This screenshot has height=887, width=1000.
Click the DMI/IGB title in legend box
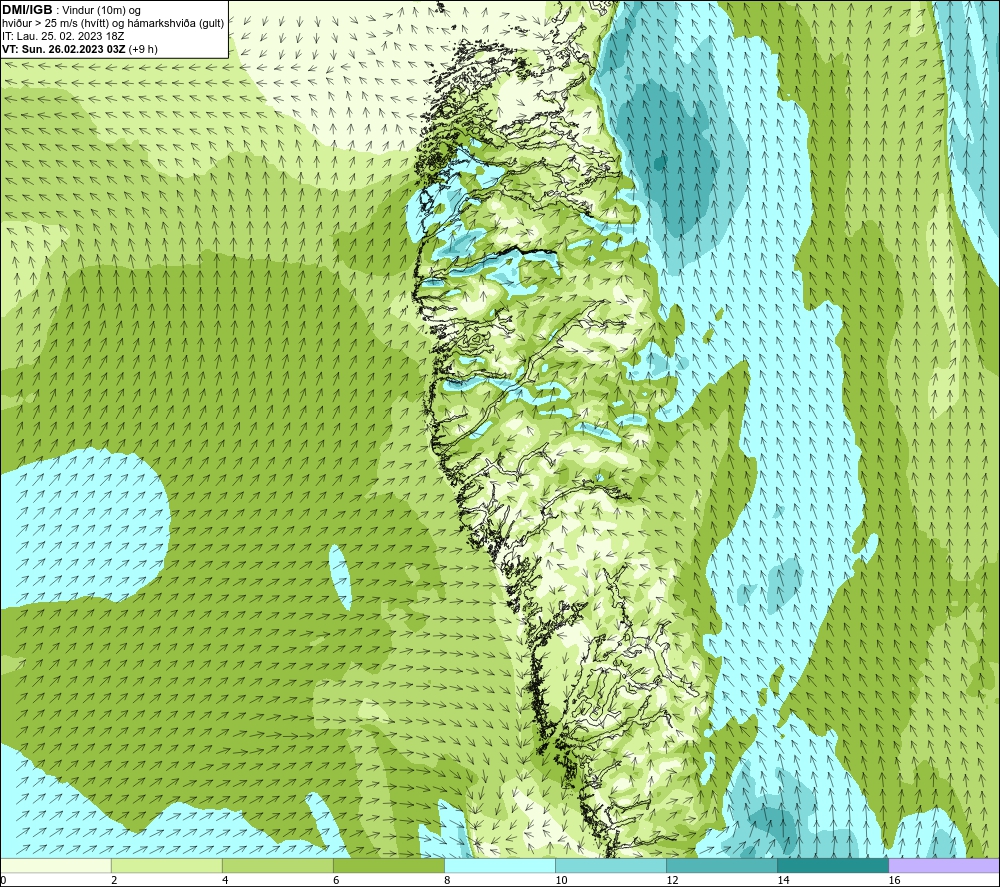27,10
